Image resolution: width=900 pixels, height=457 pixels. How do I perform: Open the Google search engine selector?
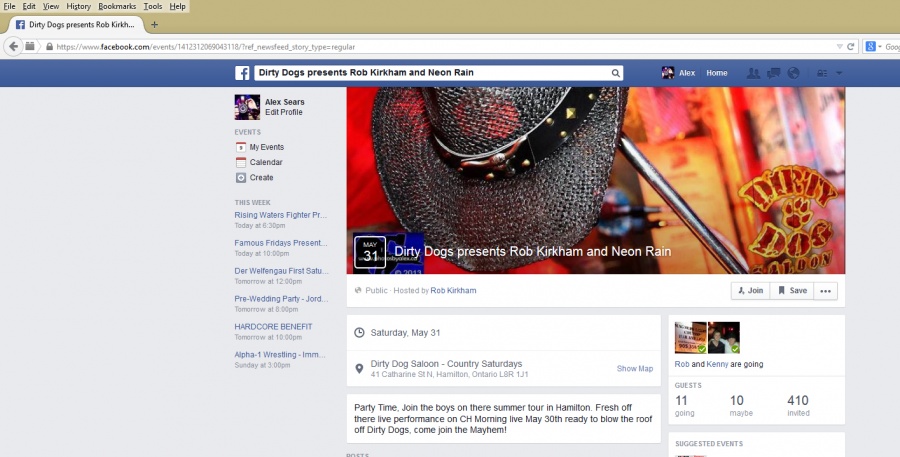(873, 47)
